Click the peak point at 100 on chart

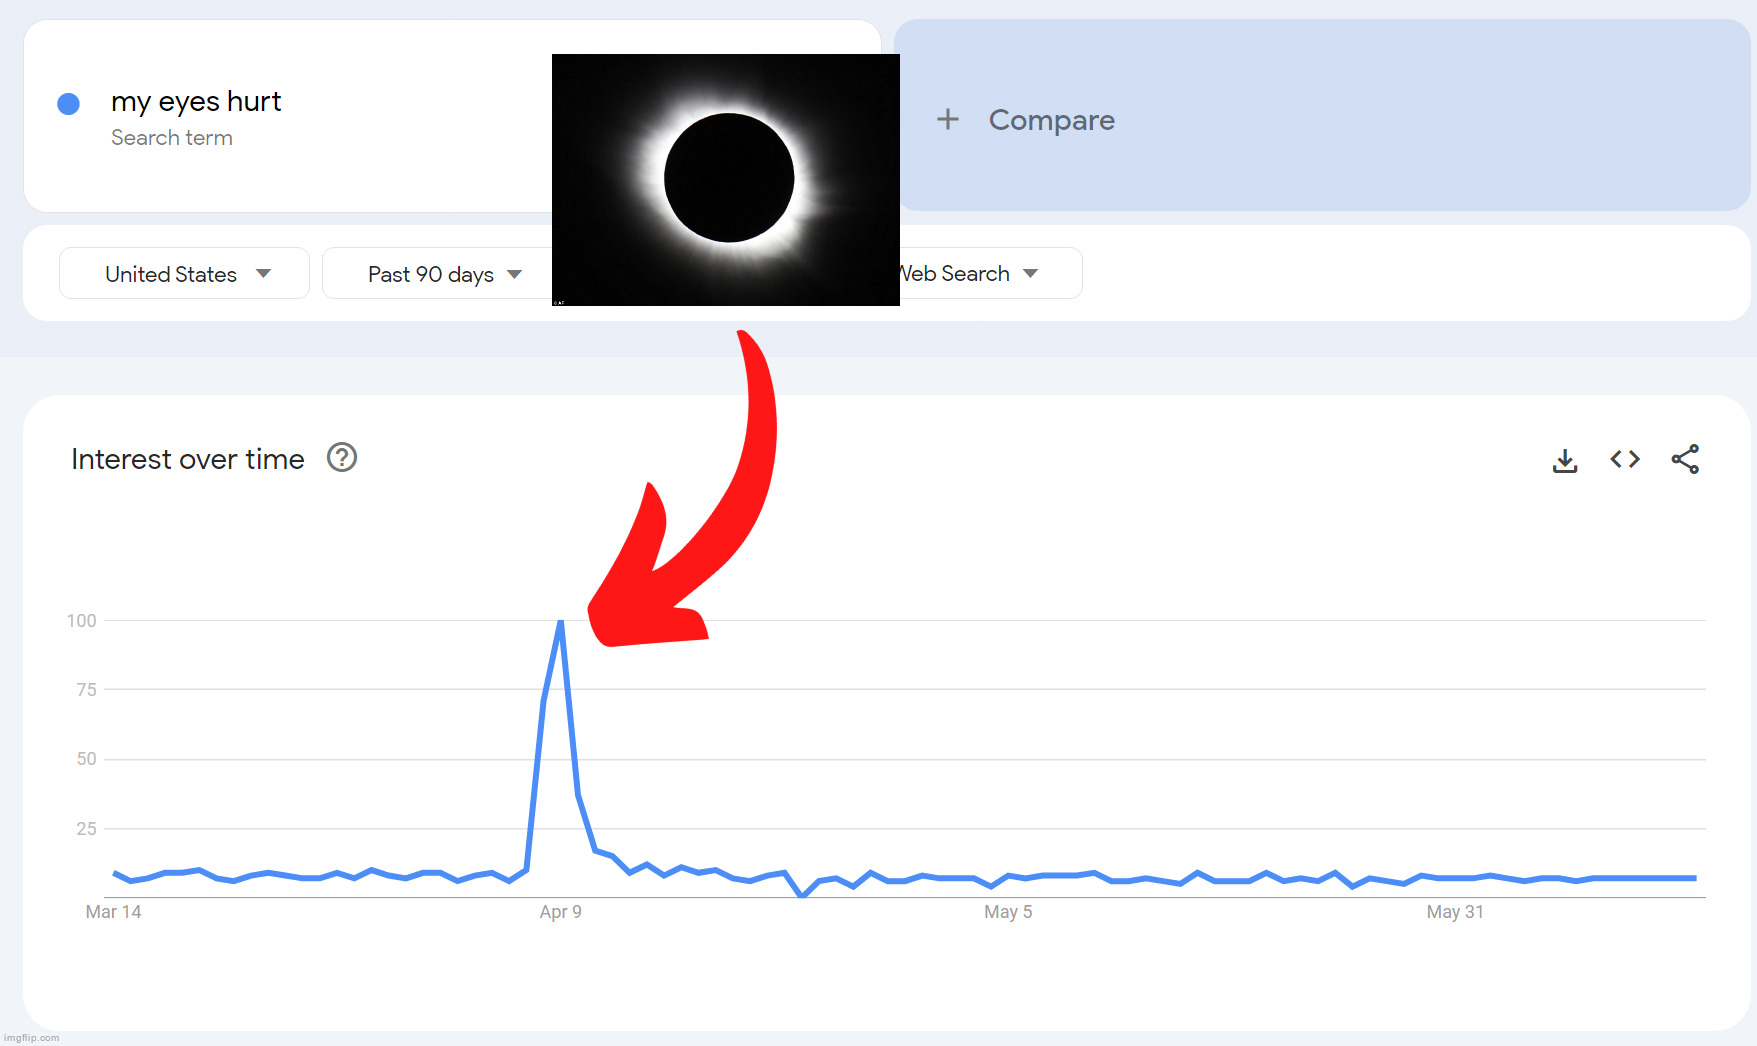click(x=561, y=621)
